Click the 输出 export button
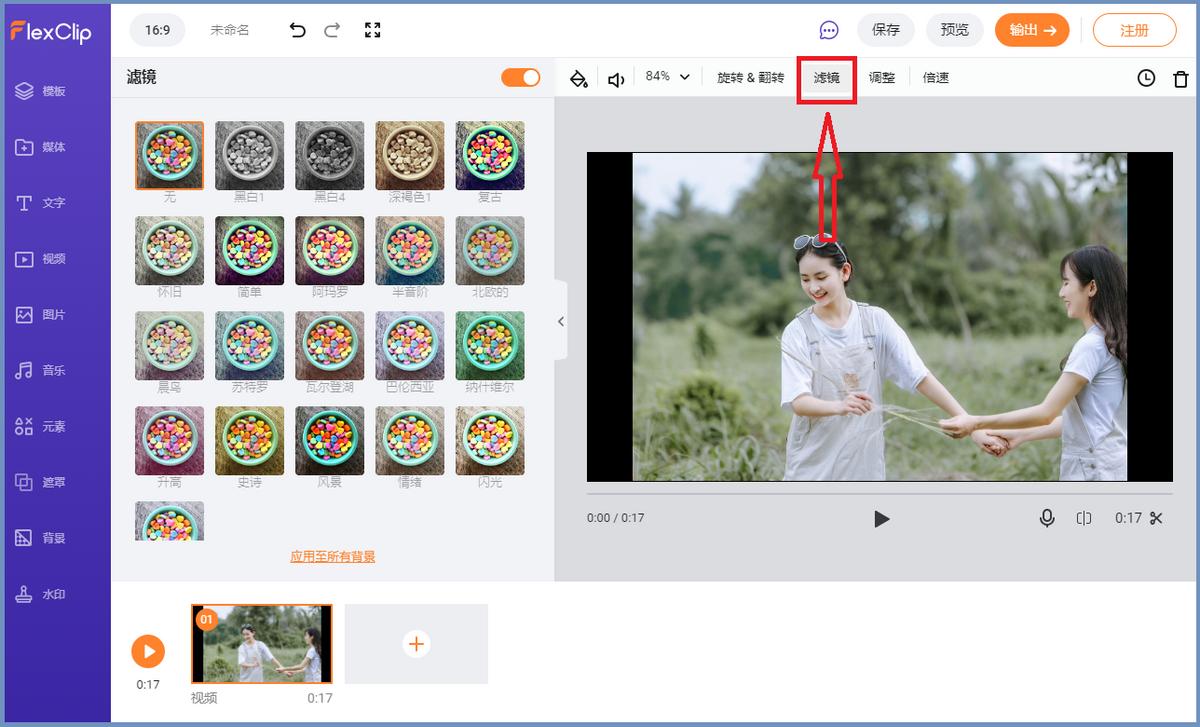Image resolution: width=1200 pixels, height=727 pixels. tap(1031, 30)
